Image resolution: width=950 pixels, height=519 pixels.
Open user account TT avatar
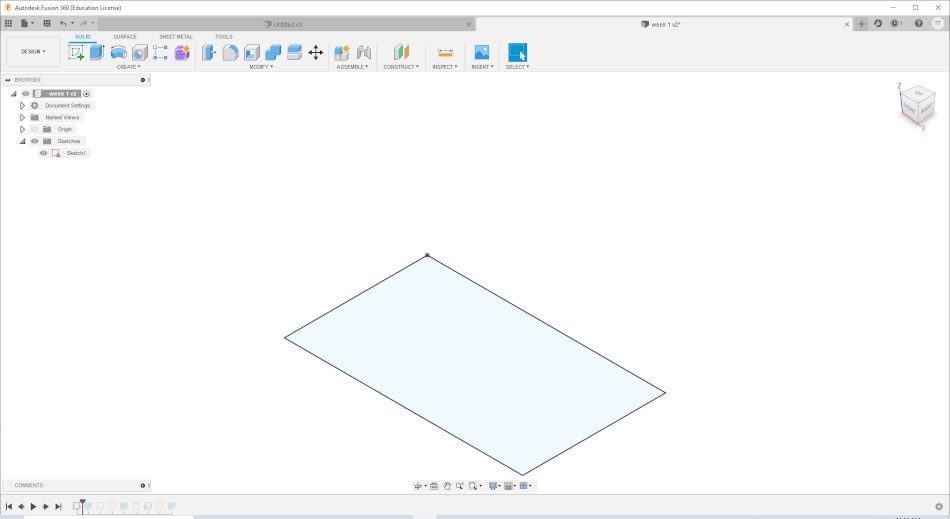tap(937, 24)
